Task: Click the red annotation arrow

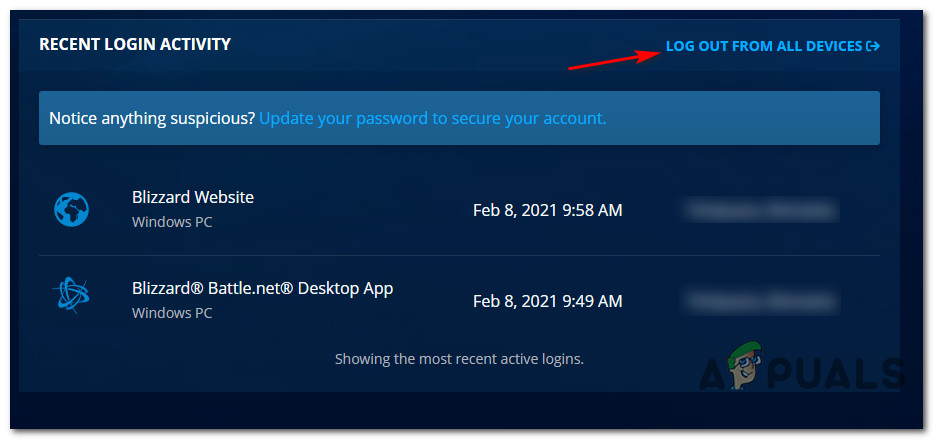Action: 612,57
